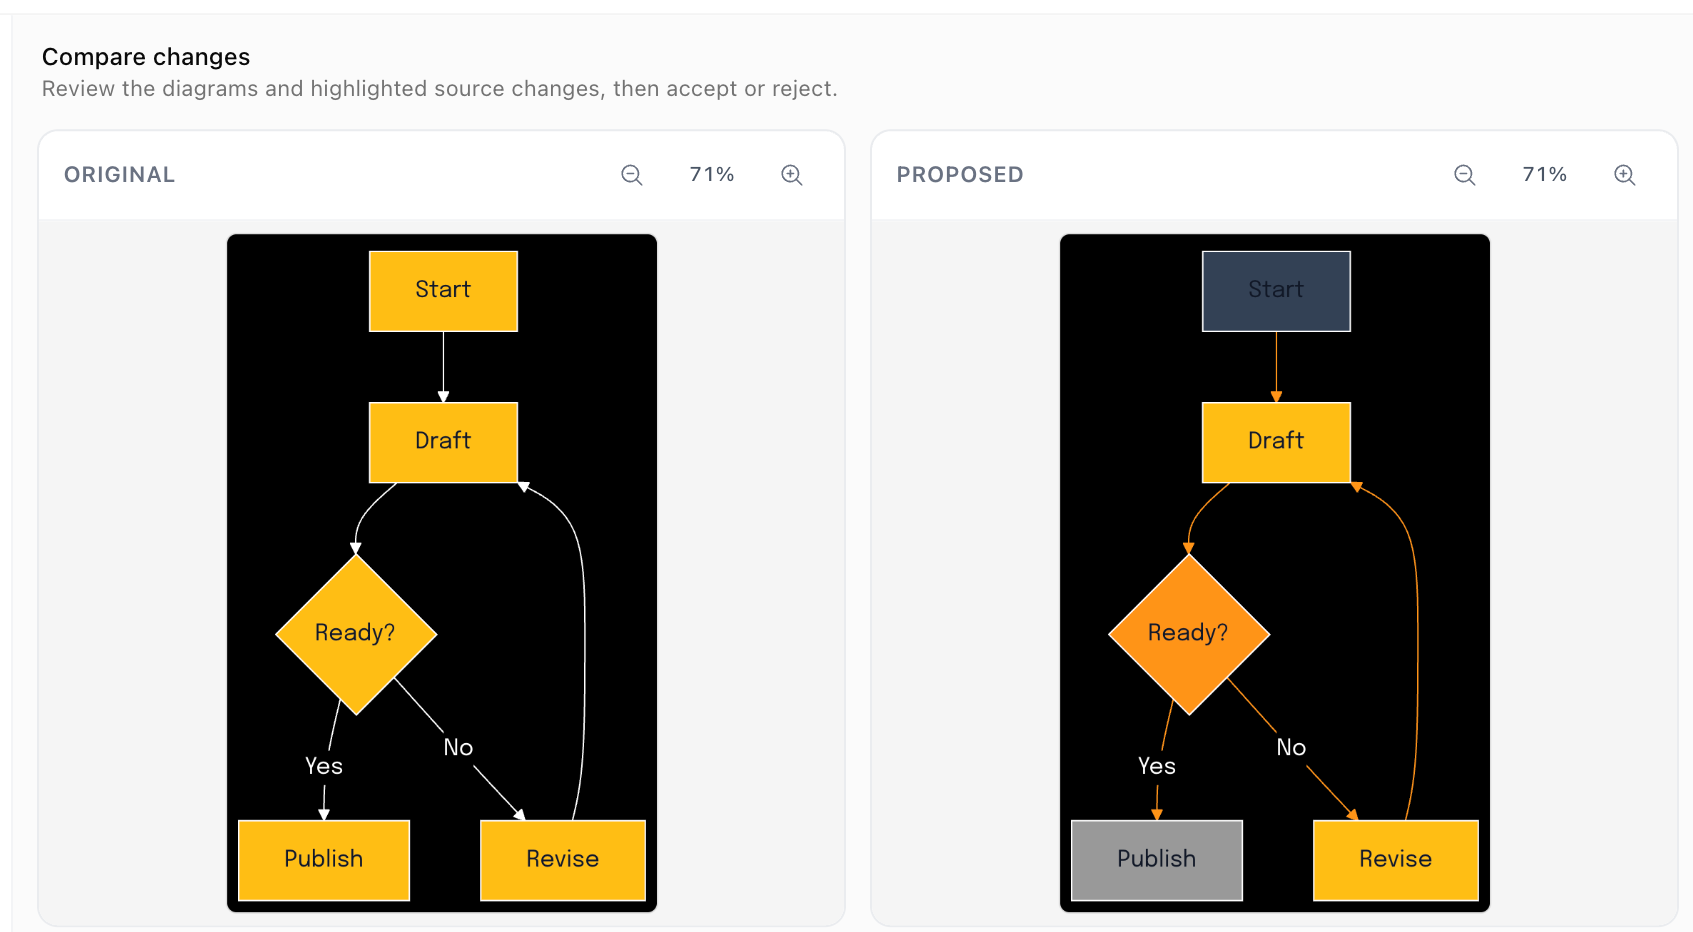The width and height of the screenshot is (1693, 932).
Task: Click the Draft node in Original diagram
Action: 443,442
